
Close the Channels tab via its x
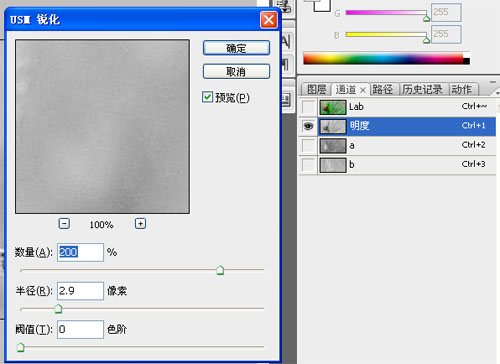pyautogui.click(x=363, y=90)
